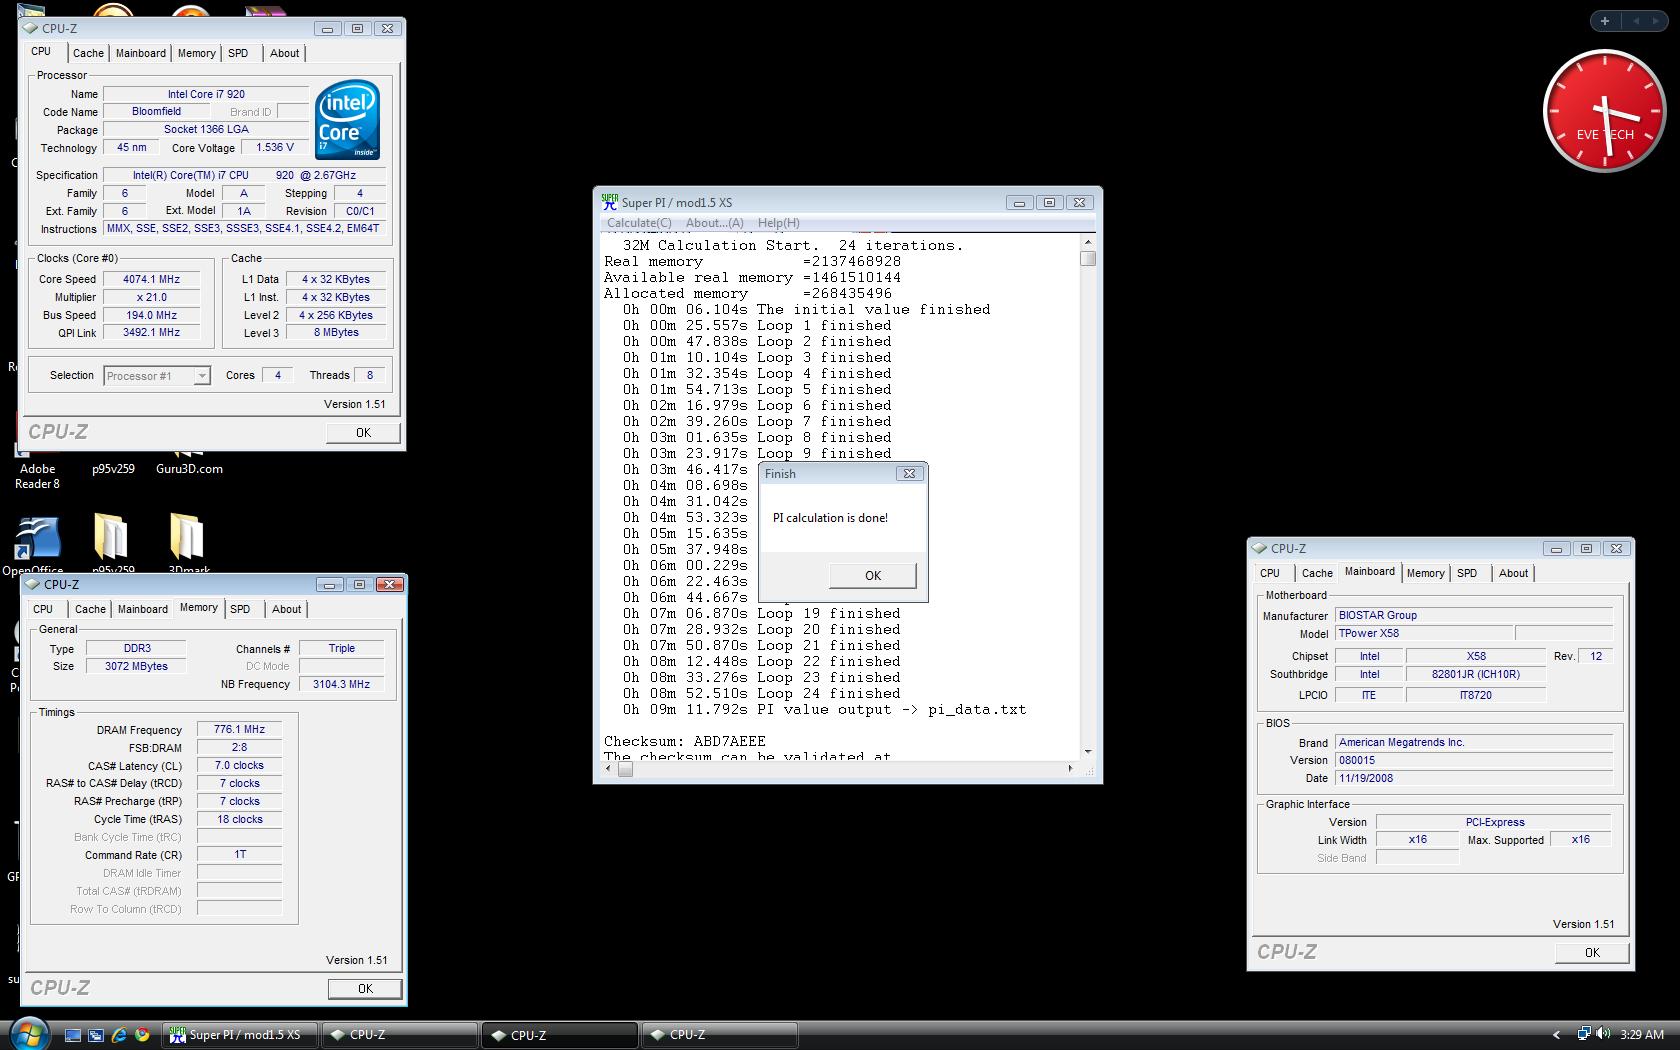Click Super PI vertical scrollbar up arrow
This screenshot has width=1680, height=1050.
[1088, 242]
